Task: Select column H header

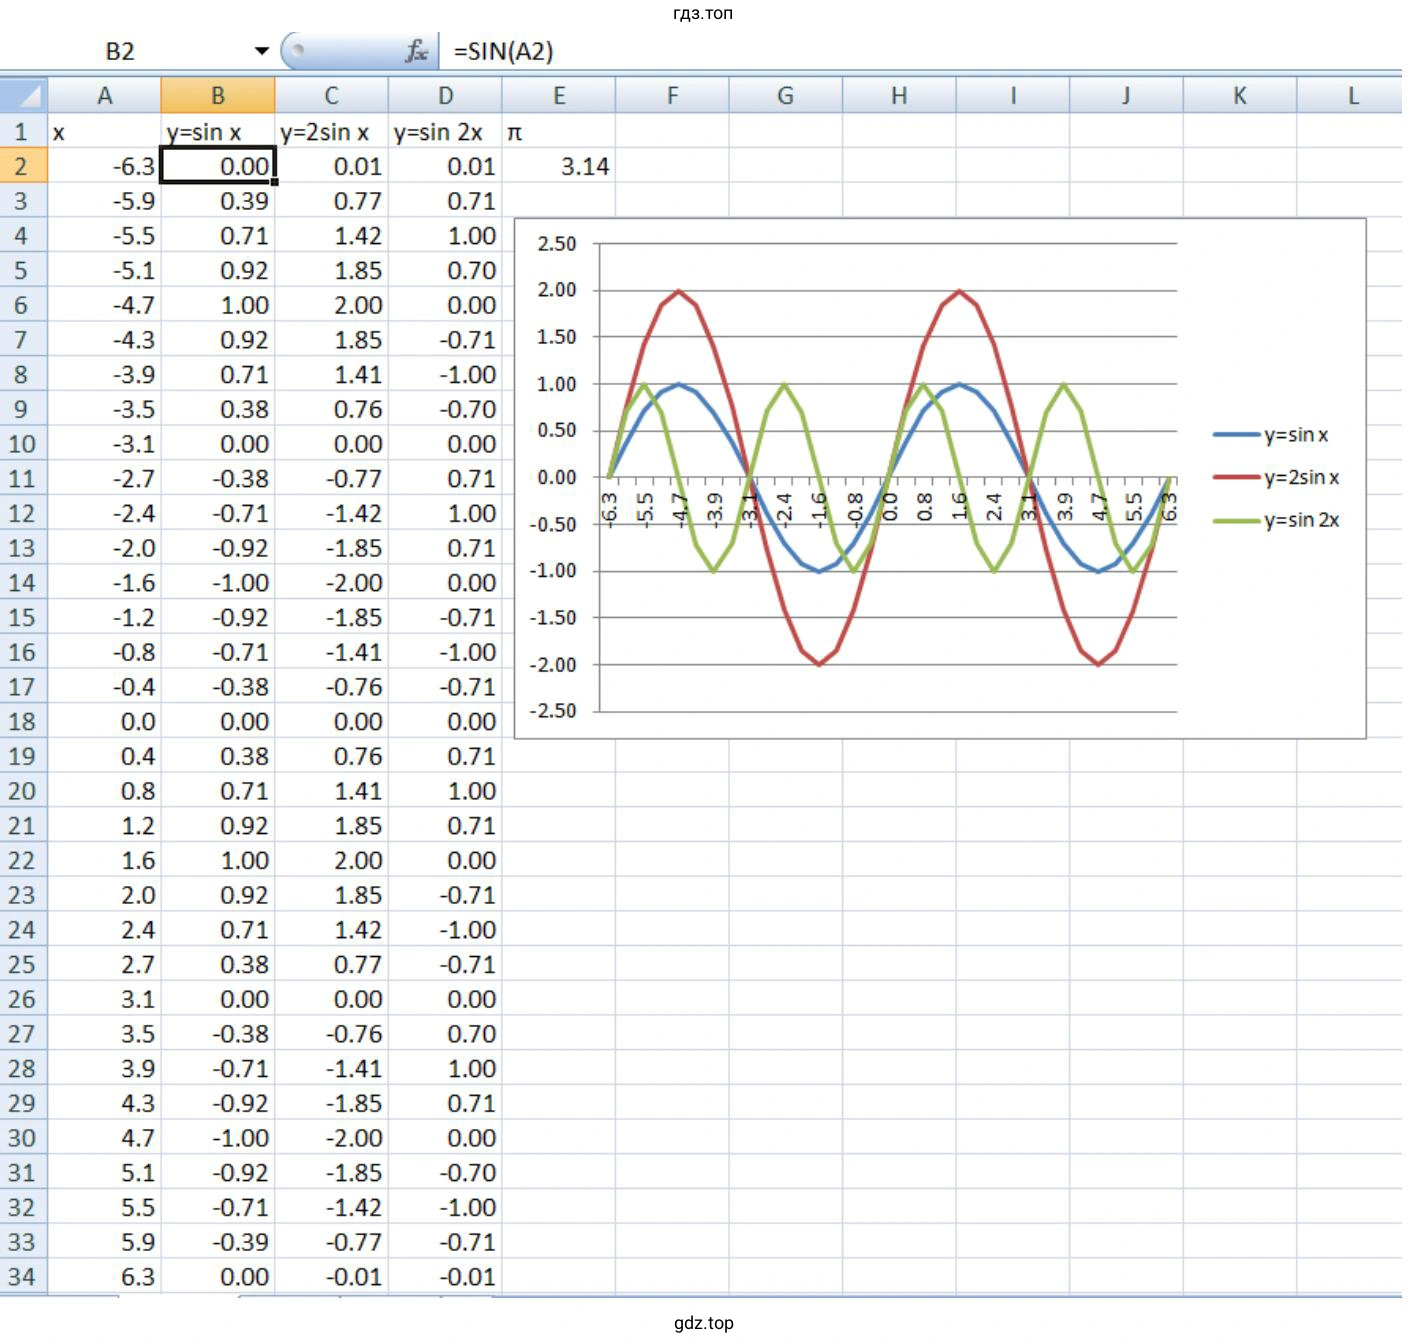Action: pos(899,96)
